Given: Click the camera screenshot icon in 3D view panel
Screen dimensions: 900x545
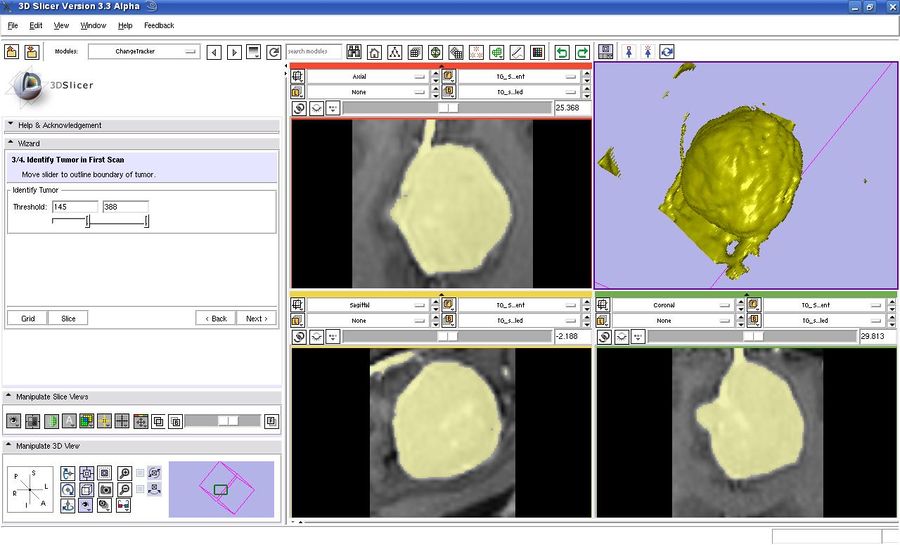Looking at the screenshot, I should [x=105, y=490].
